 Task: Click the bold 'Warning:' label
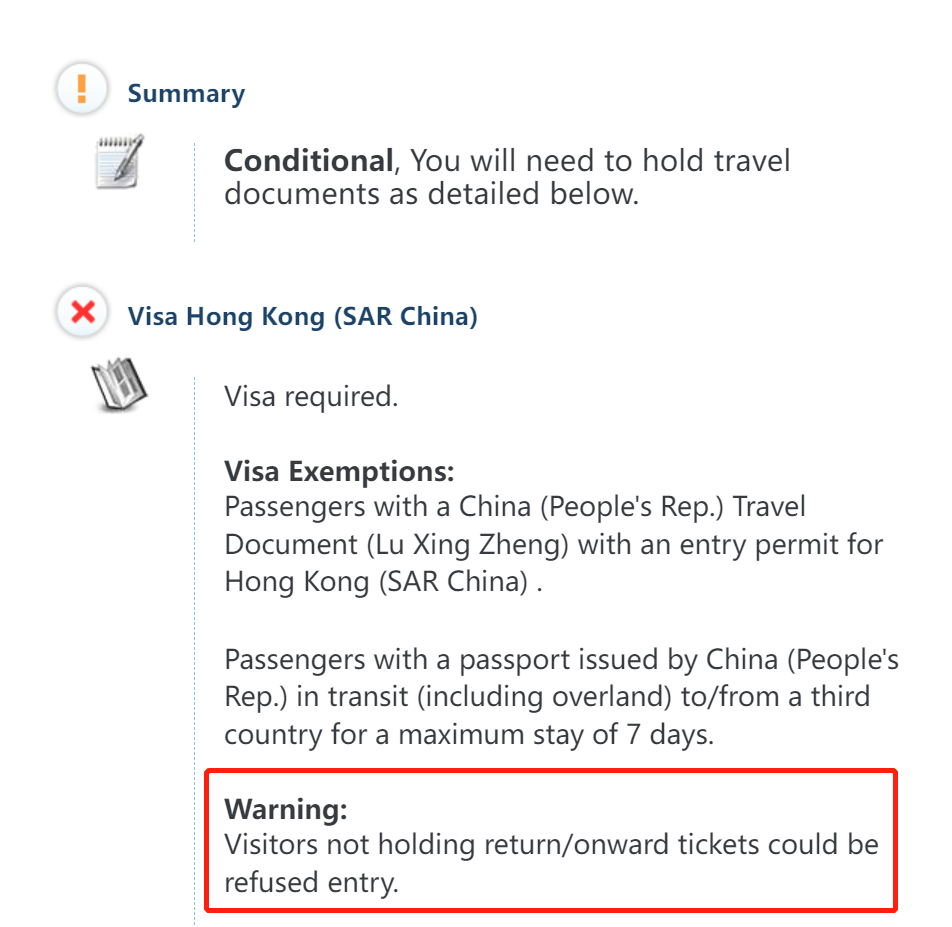pos(285,808)
